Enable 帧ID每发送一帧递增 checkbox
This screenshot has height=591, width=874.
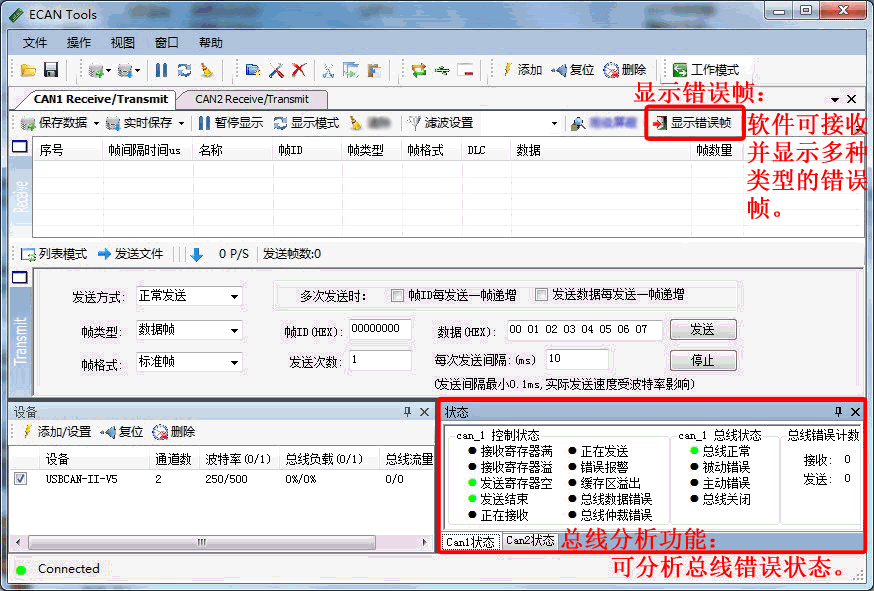(398, 295)
